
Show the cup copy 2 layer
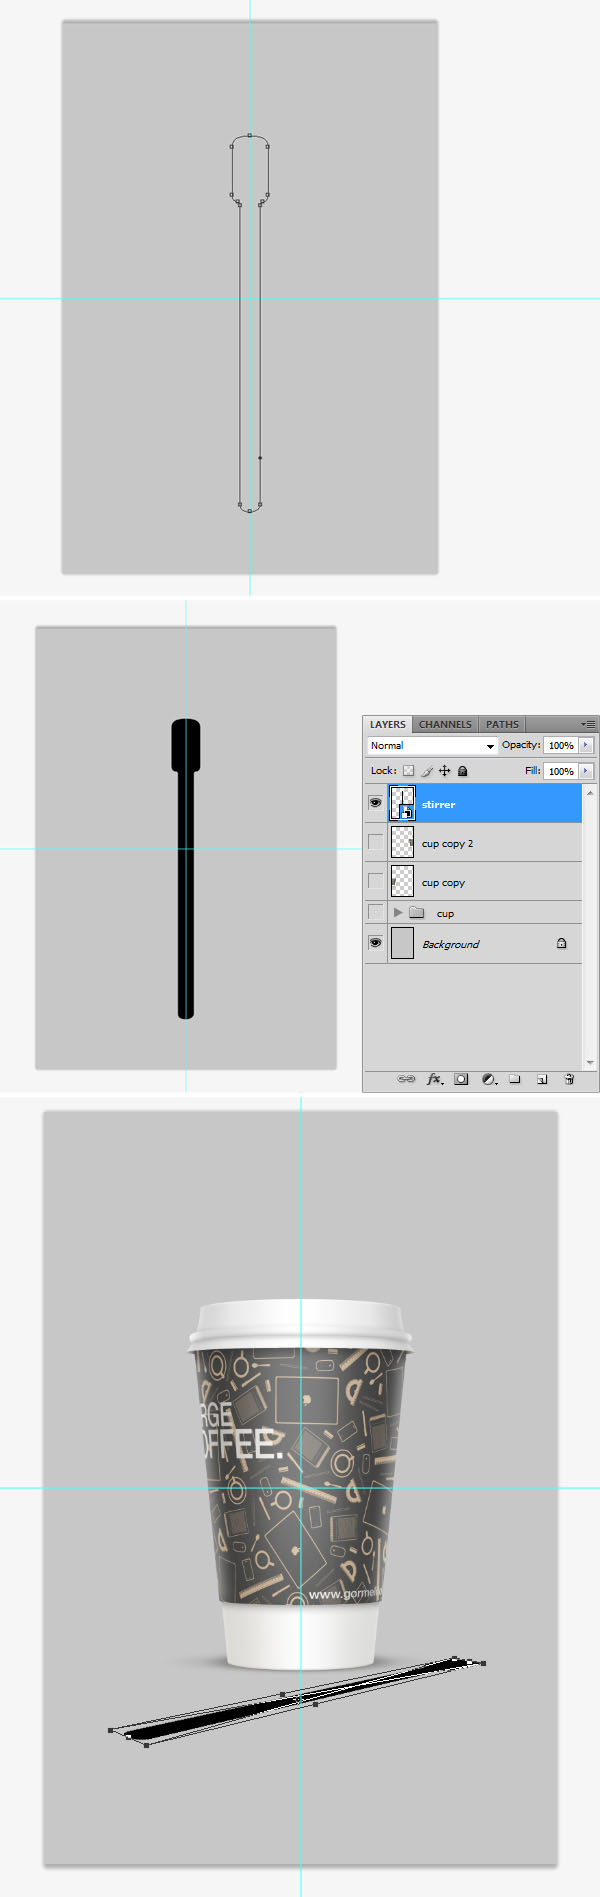point(375,842)
